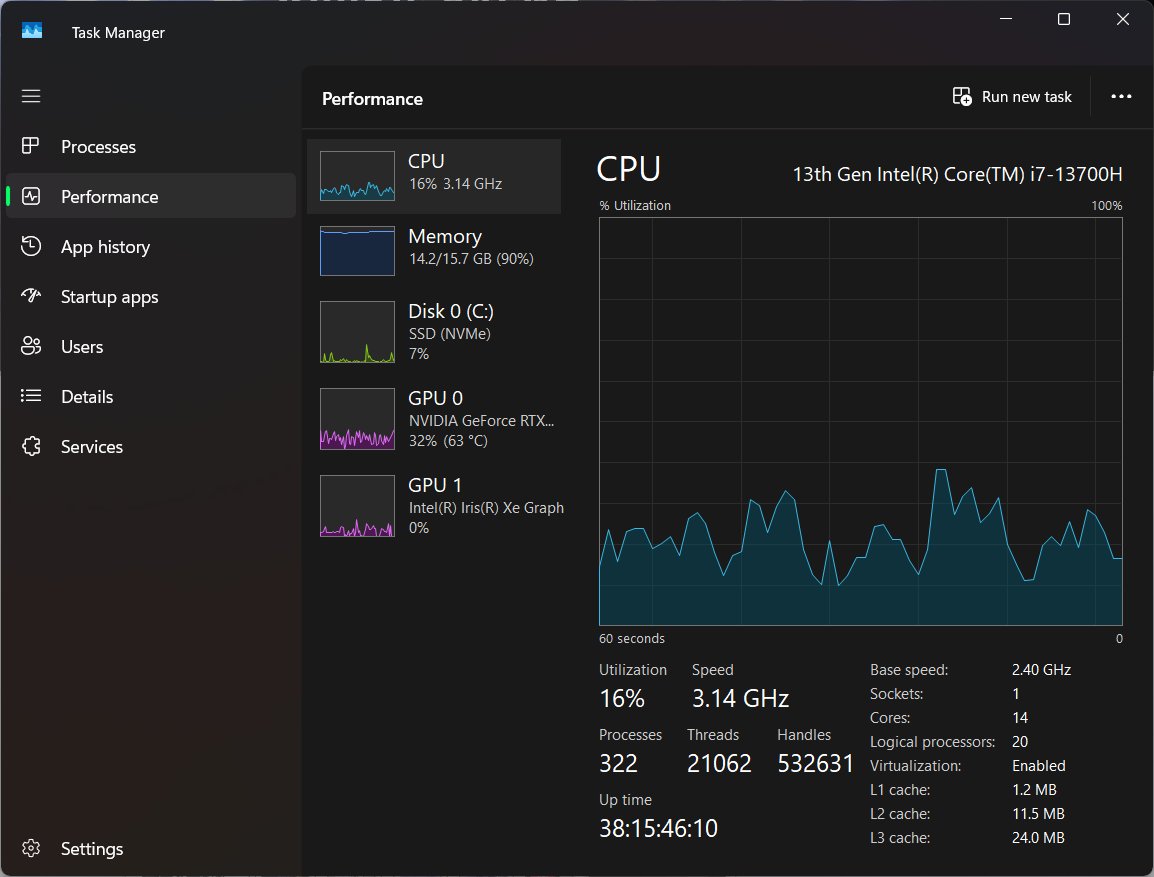This screenshot has width=1154, height=877.
Task: Click the Processes sidebar icon
Action: click(30, 146)
